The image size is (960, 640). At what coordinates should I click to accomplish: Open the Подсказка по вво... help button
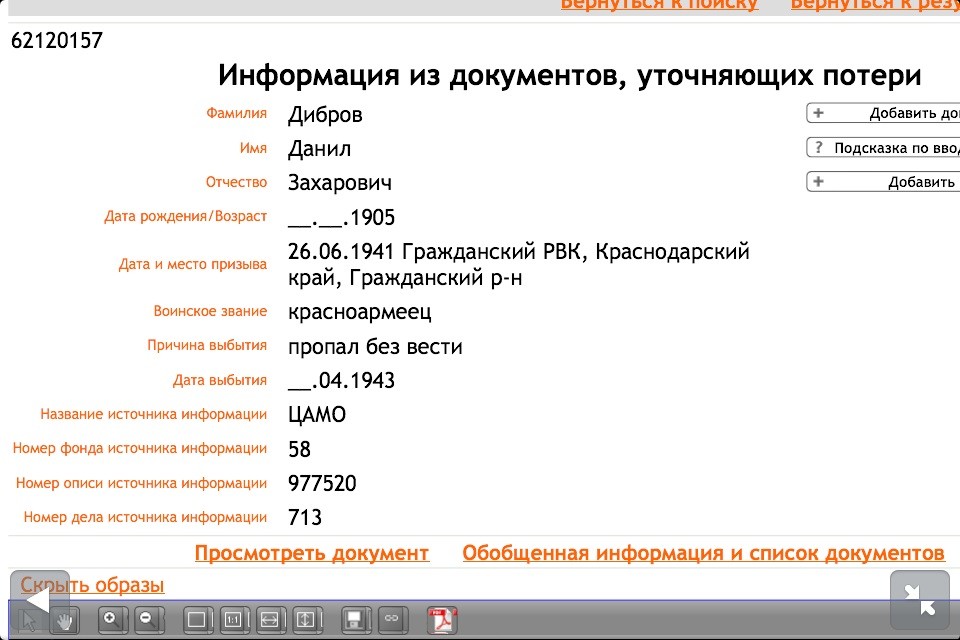pyautogui.click(x=883, y=148)
